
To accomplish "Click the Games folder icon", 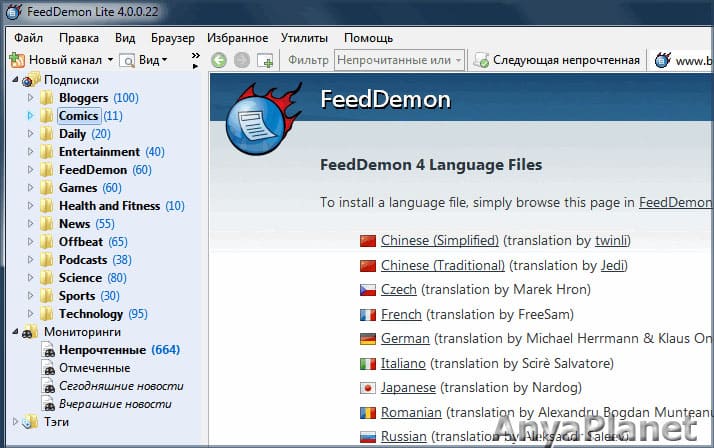I will pyautogui.click(x=46, y=188).
